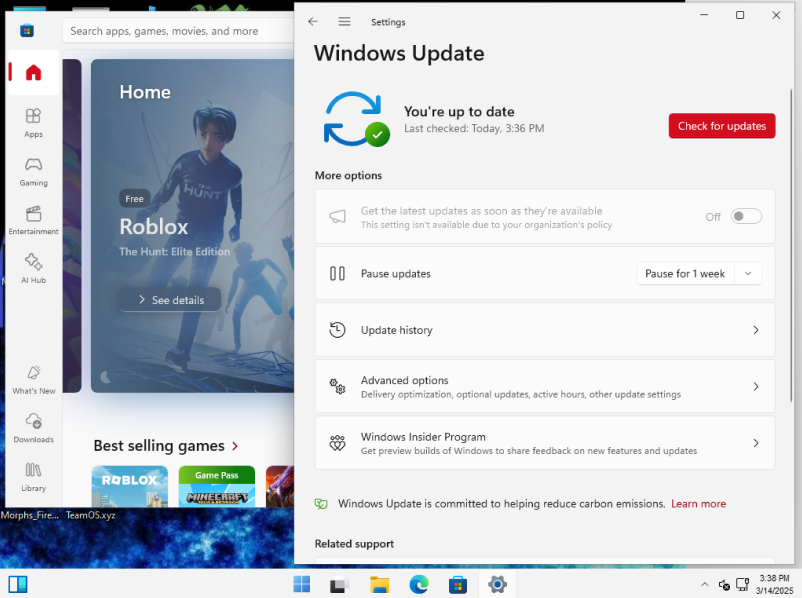Open the Learn more carbon emissions link
802x598 pixels.
click(698, 504)
